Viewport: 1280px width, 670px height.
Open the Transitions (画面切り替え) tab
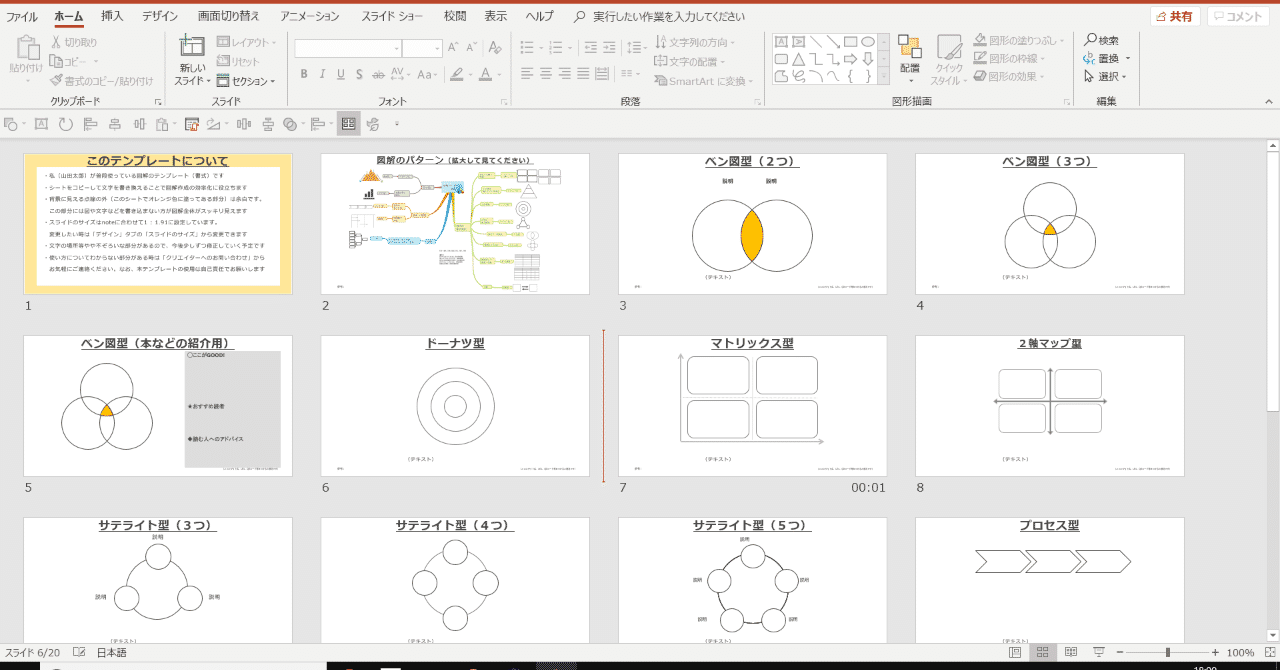coord(228,16)
